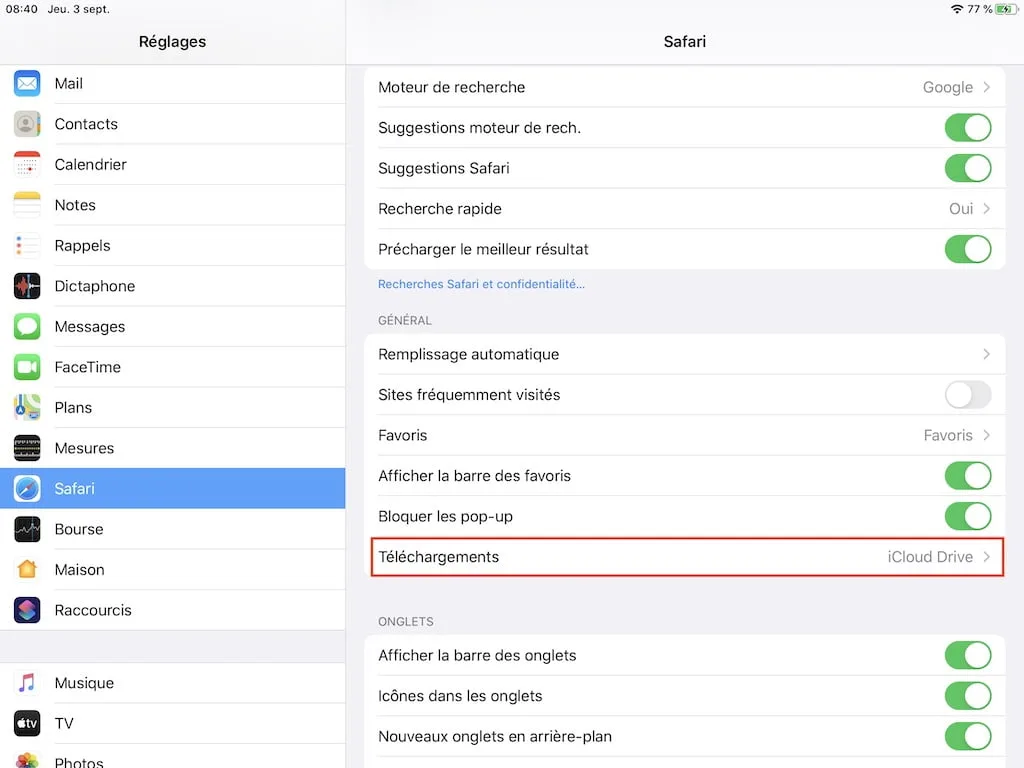Screen dimensions: 1024x768
Task: Click the Calendrier icon in the sidebar
Action: (x=26, y=164)
